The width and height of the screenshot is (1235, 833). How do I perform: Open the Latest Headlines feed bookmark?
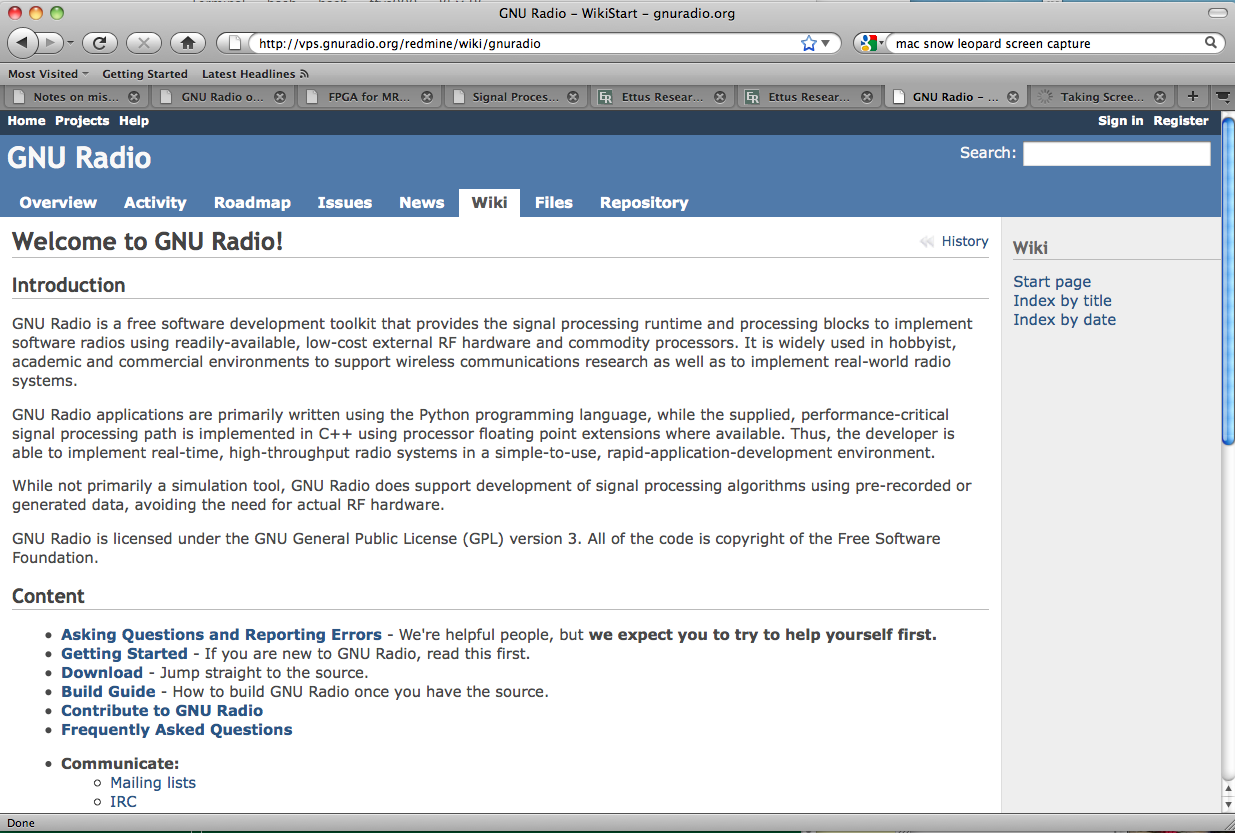pyautogui.click(x=255, y=74)
